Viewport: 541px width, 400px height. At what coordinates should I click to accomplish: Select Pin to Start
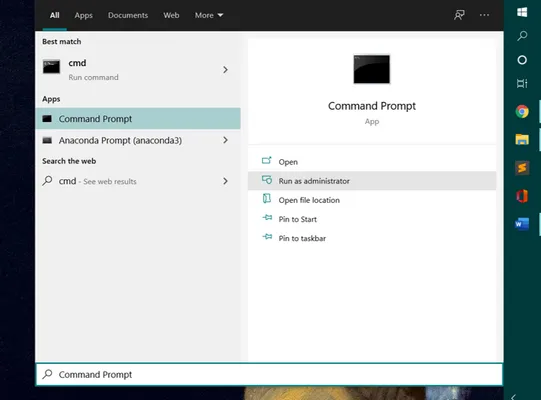(x=372, y=219)
